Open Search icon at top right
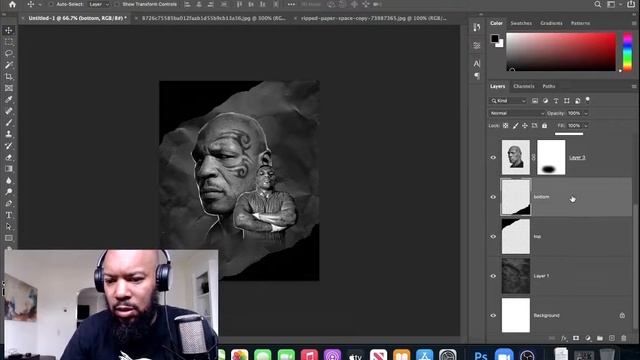 (598, 4)
